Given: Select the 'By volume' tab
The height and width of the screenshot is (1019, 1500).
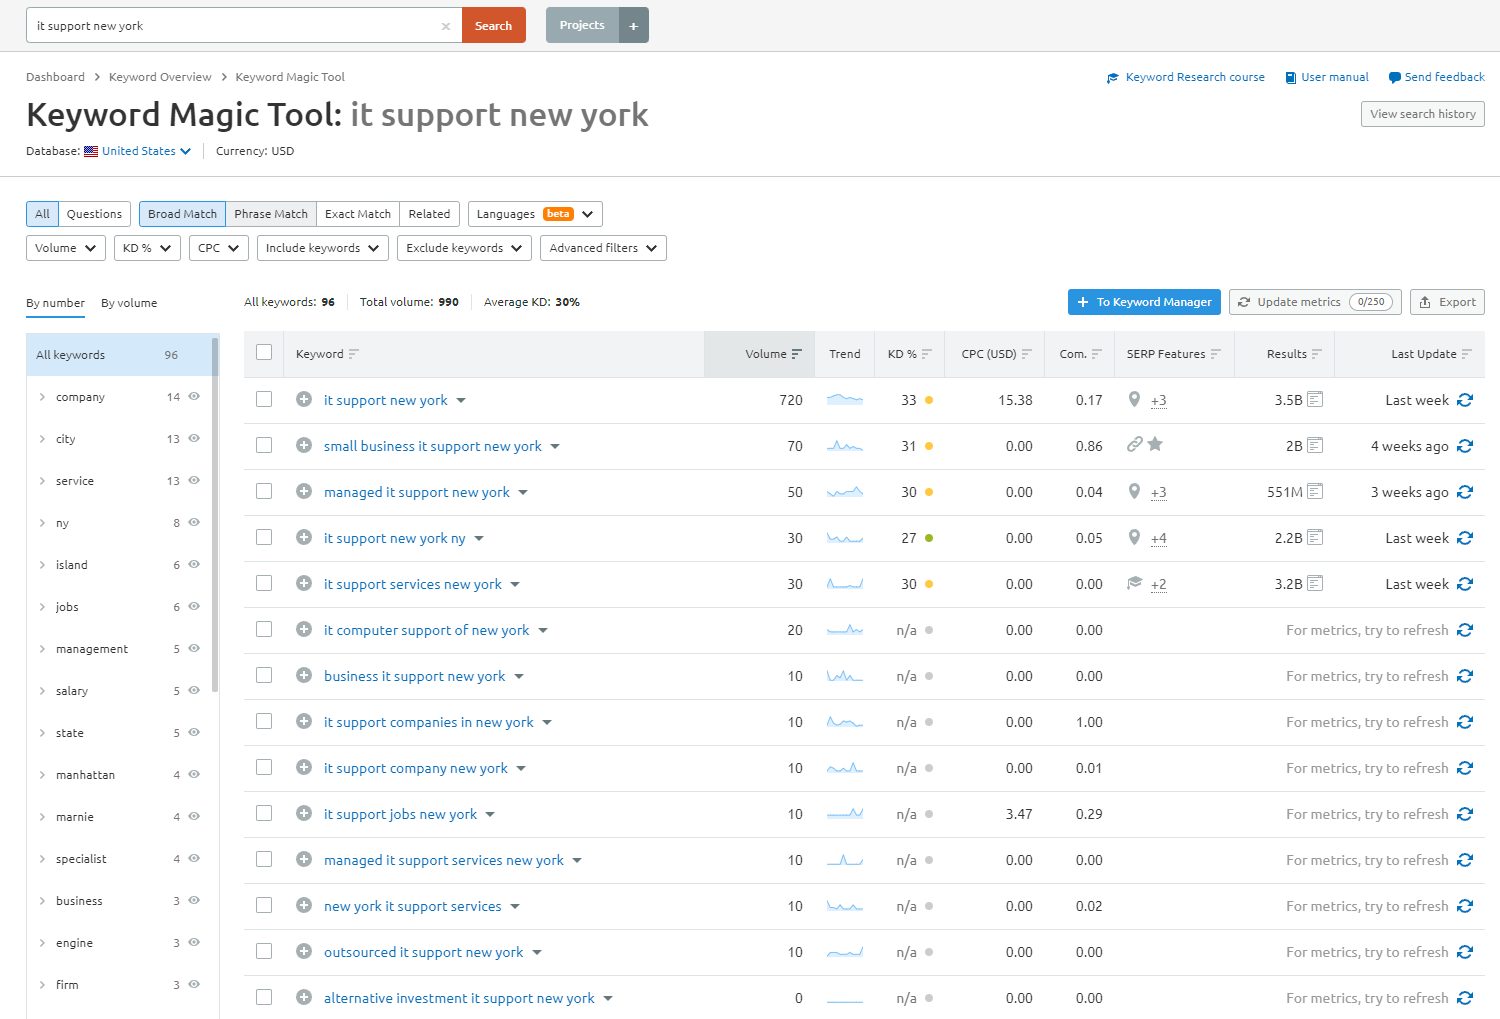Looking at the screenshot, I should click(x=129, y=303).
